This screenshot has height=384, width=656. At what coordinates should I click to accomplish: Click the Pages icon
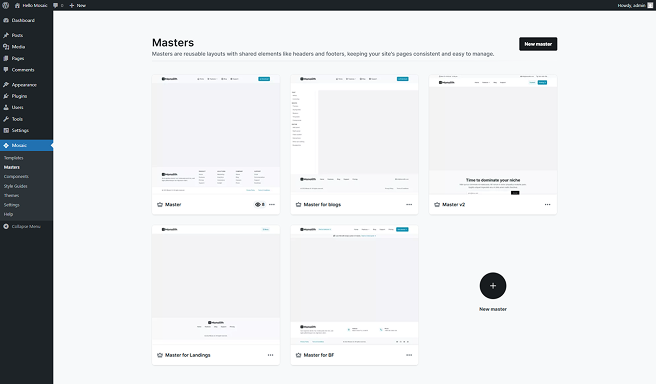click(6, 58)
